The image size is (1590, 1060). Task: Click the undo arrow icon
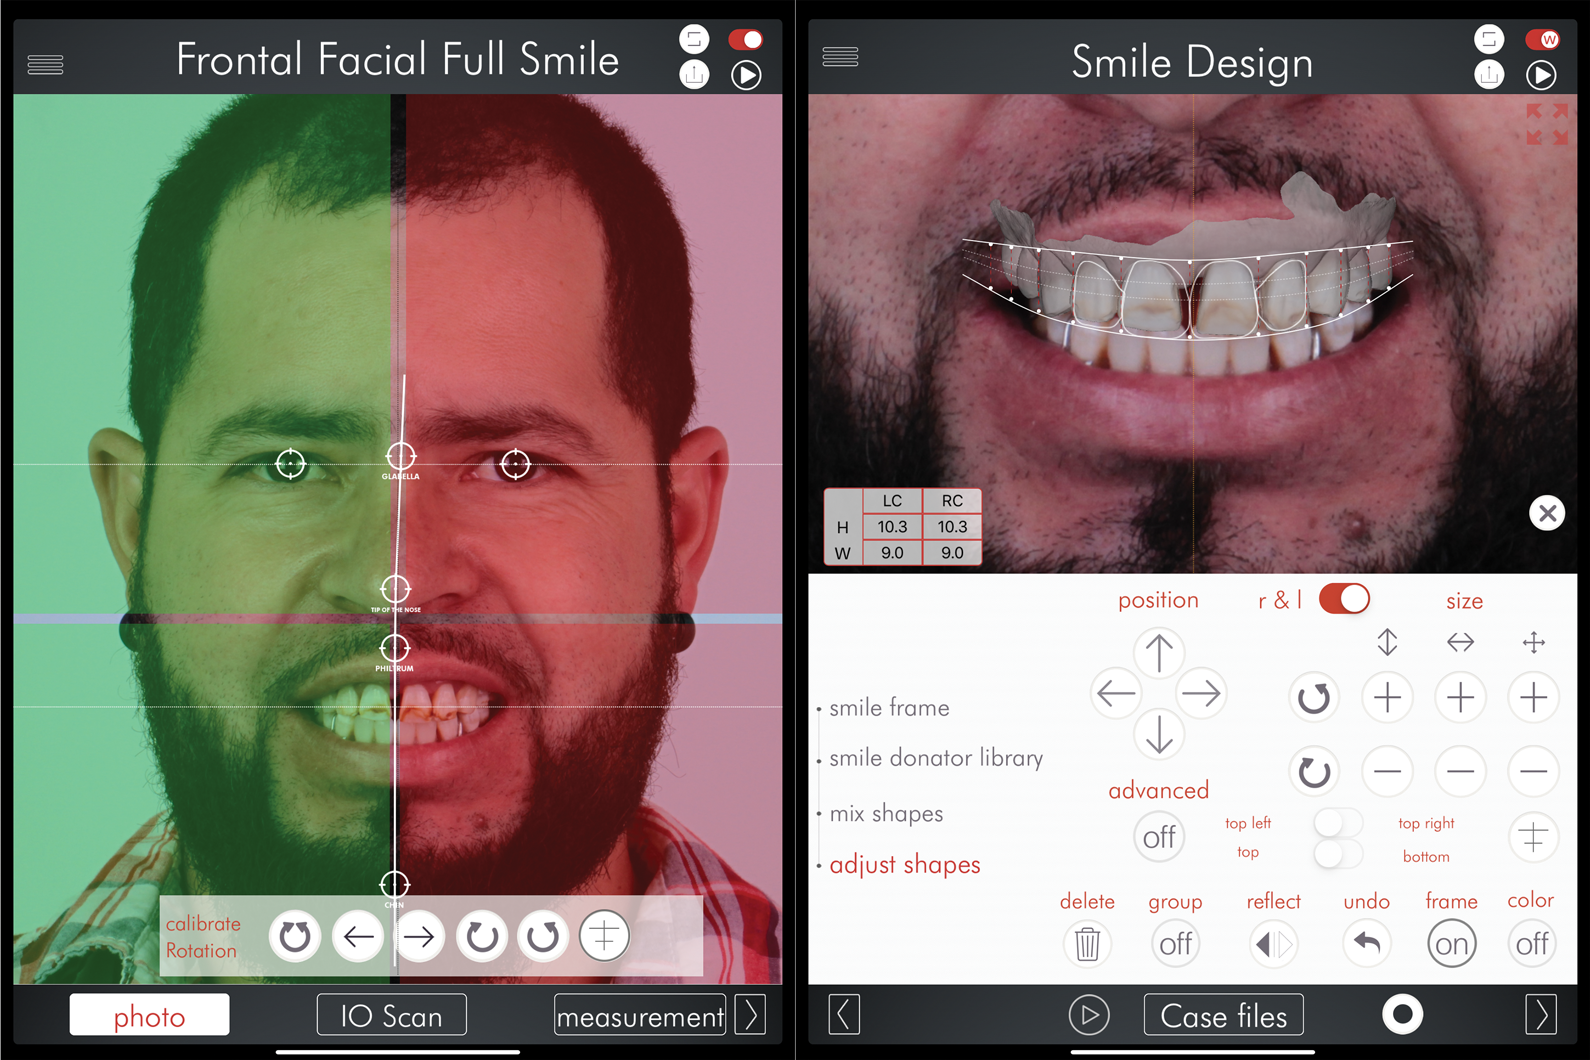[x=1366, y=943]
